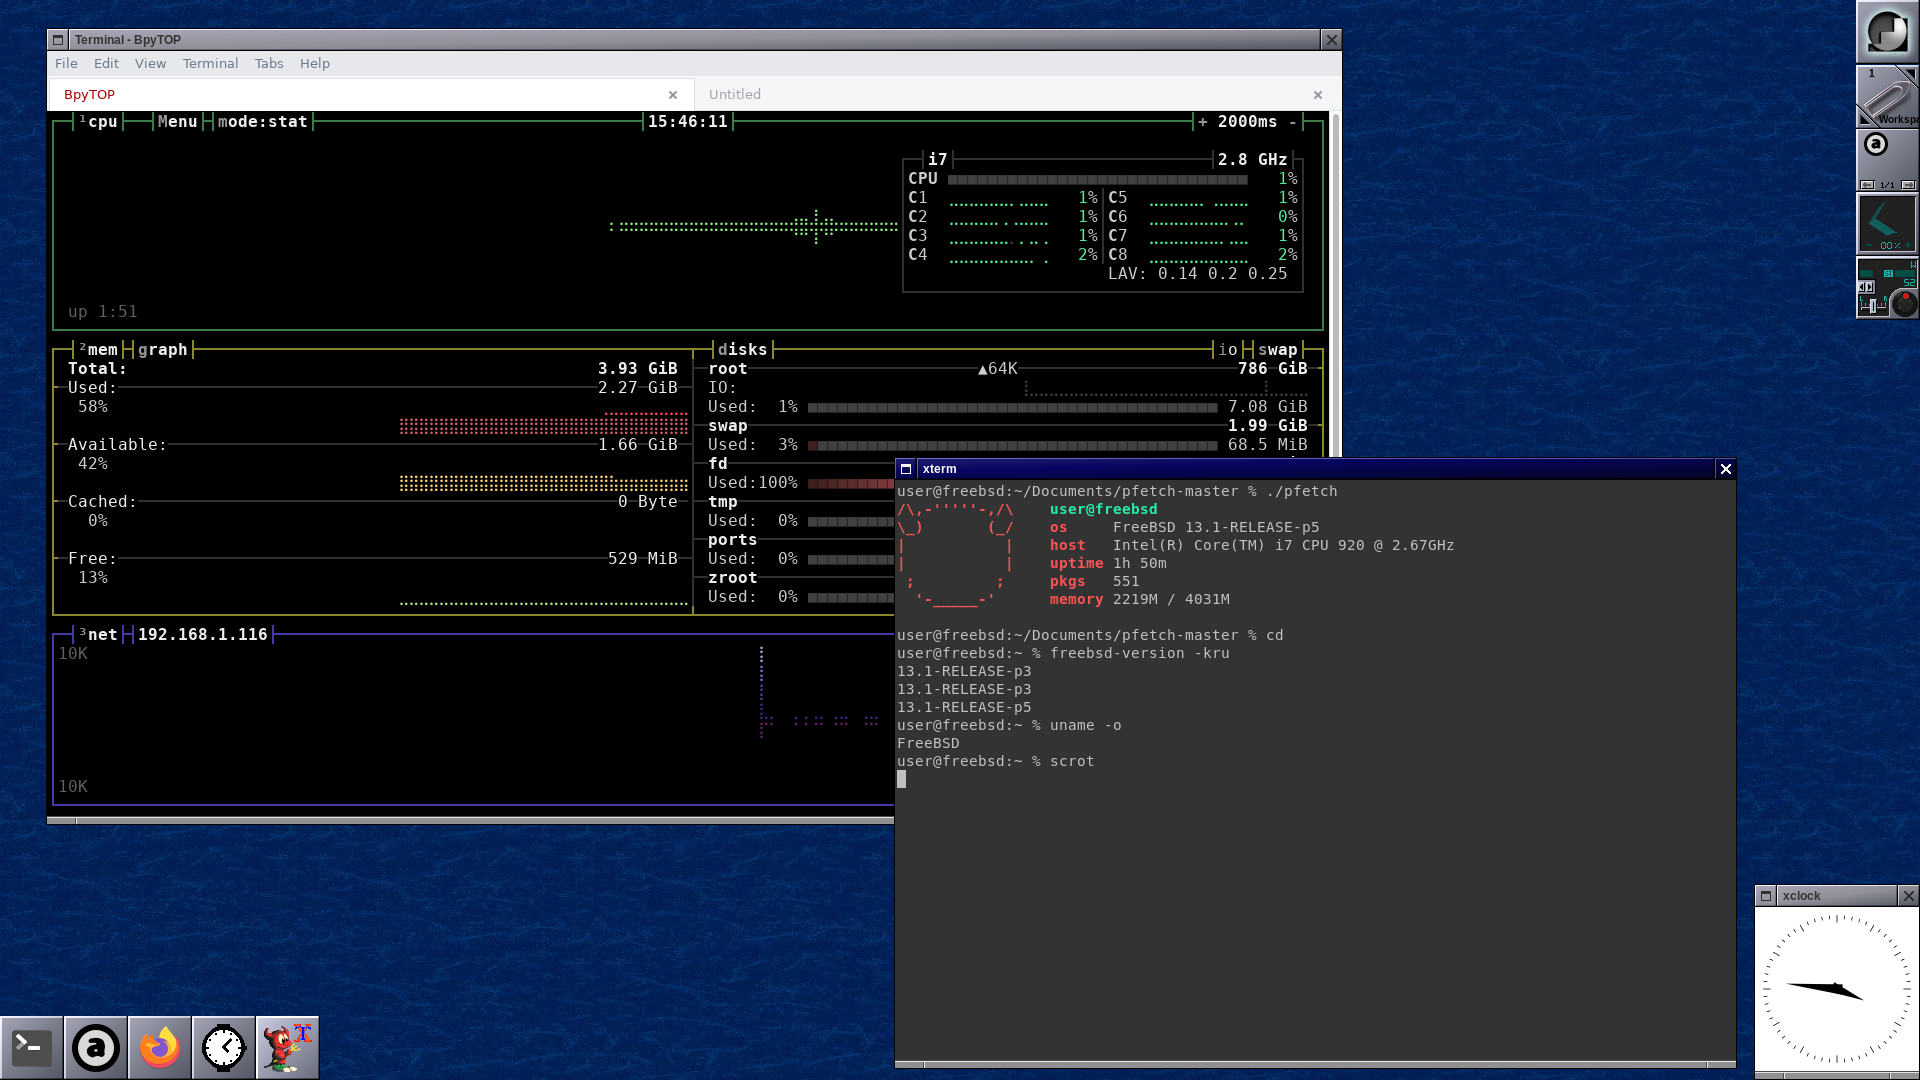Click the clip's bottom-left corner workspace arrow
Viewport: 1920px width, 1080px height.
[1864, 120]
